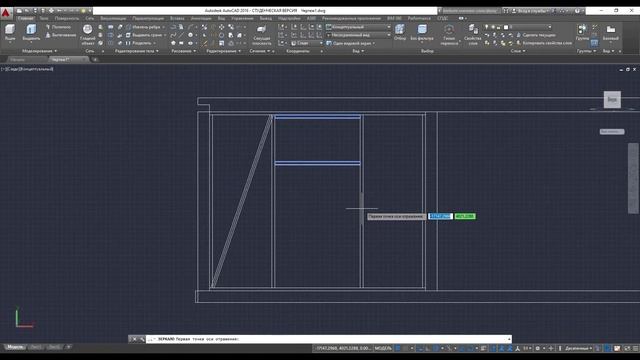Select the Модель layout tab
The height and width of the screenshot is (360, 640).
click(15, 347)
